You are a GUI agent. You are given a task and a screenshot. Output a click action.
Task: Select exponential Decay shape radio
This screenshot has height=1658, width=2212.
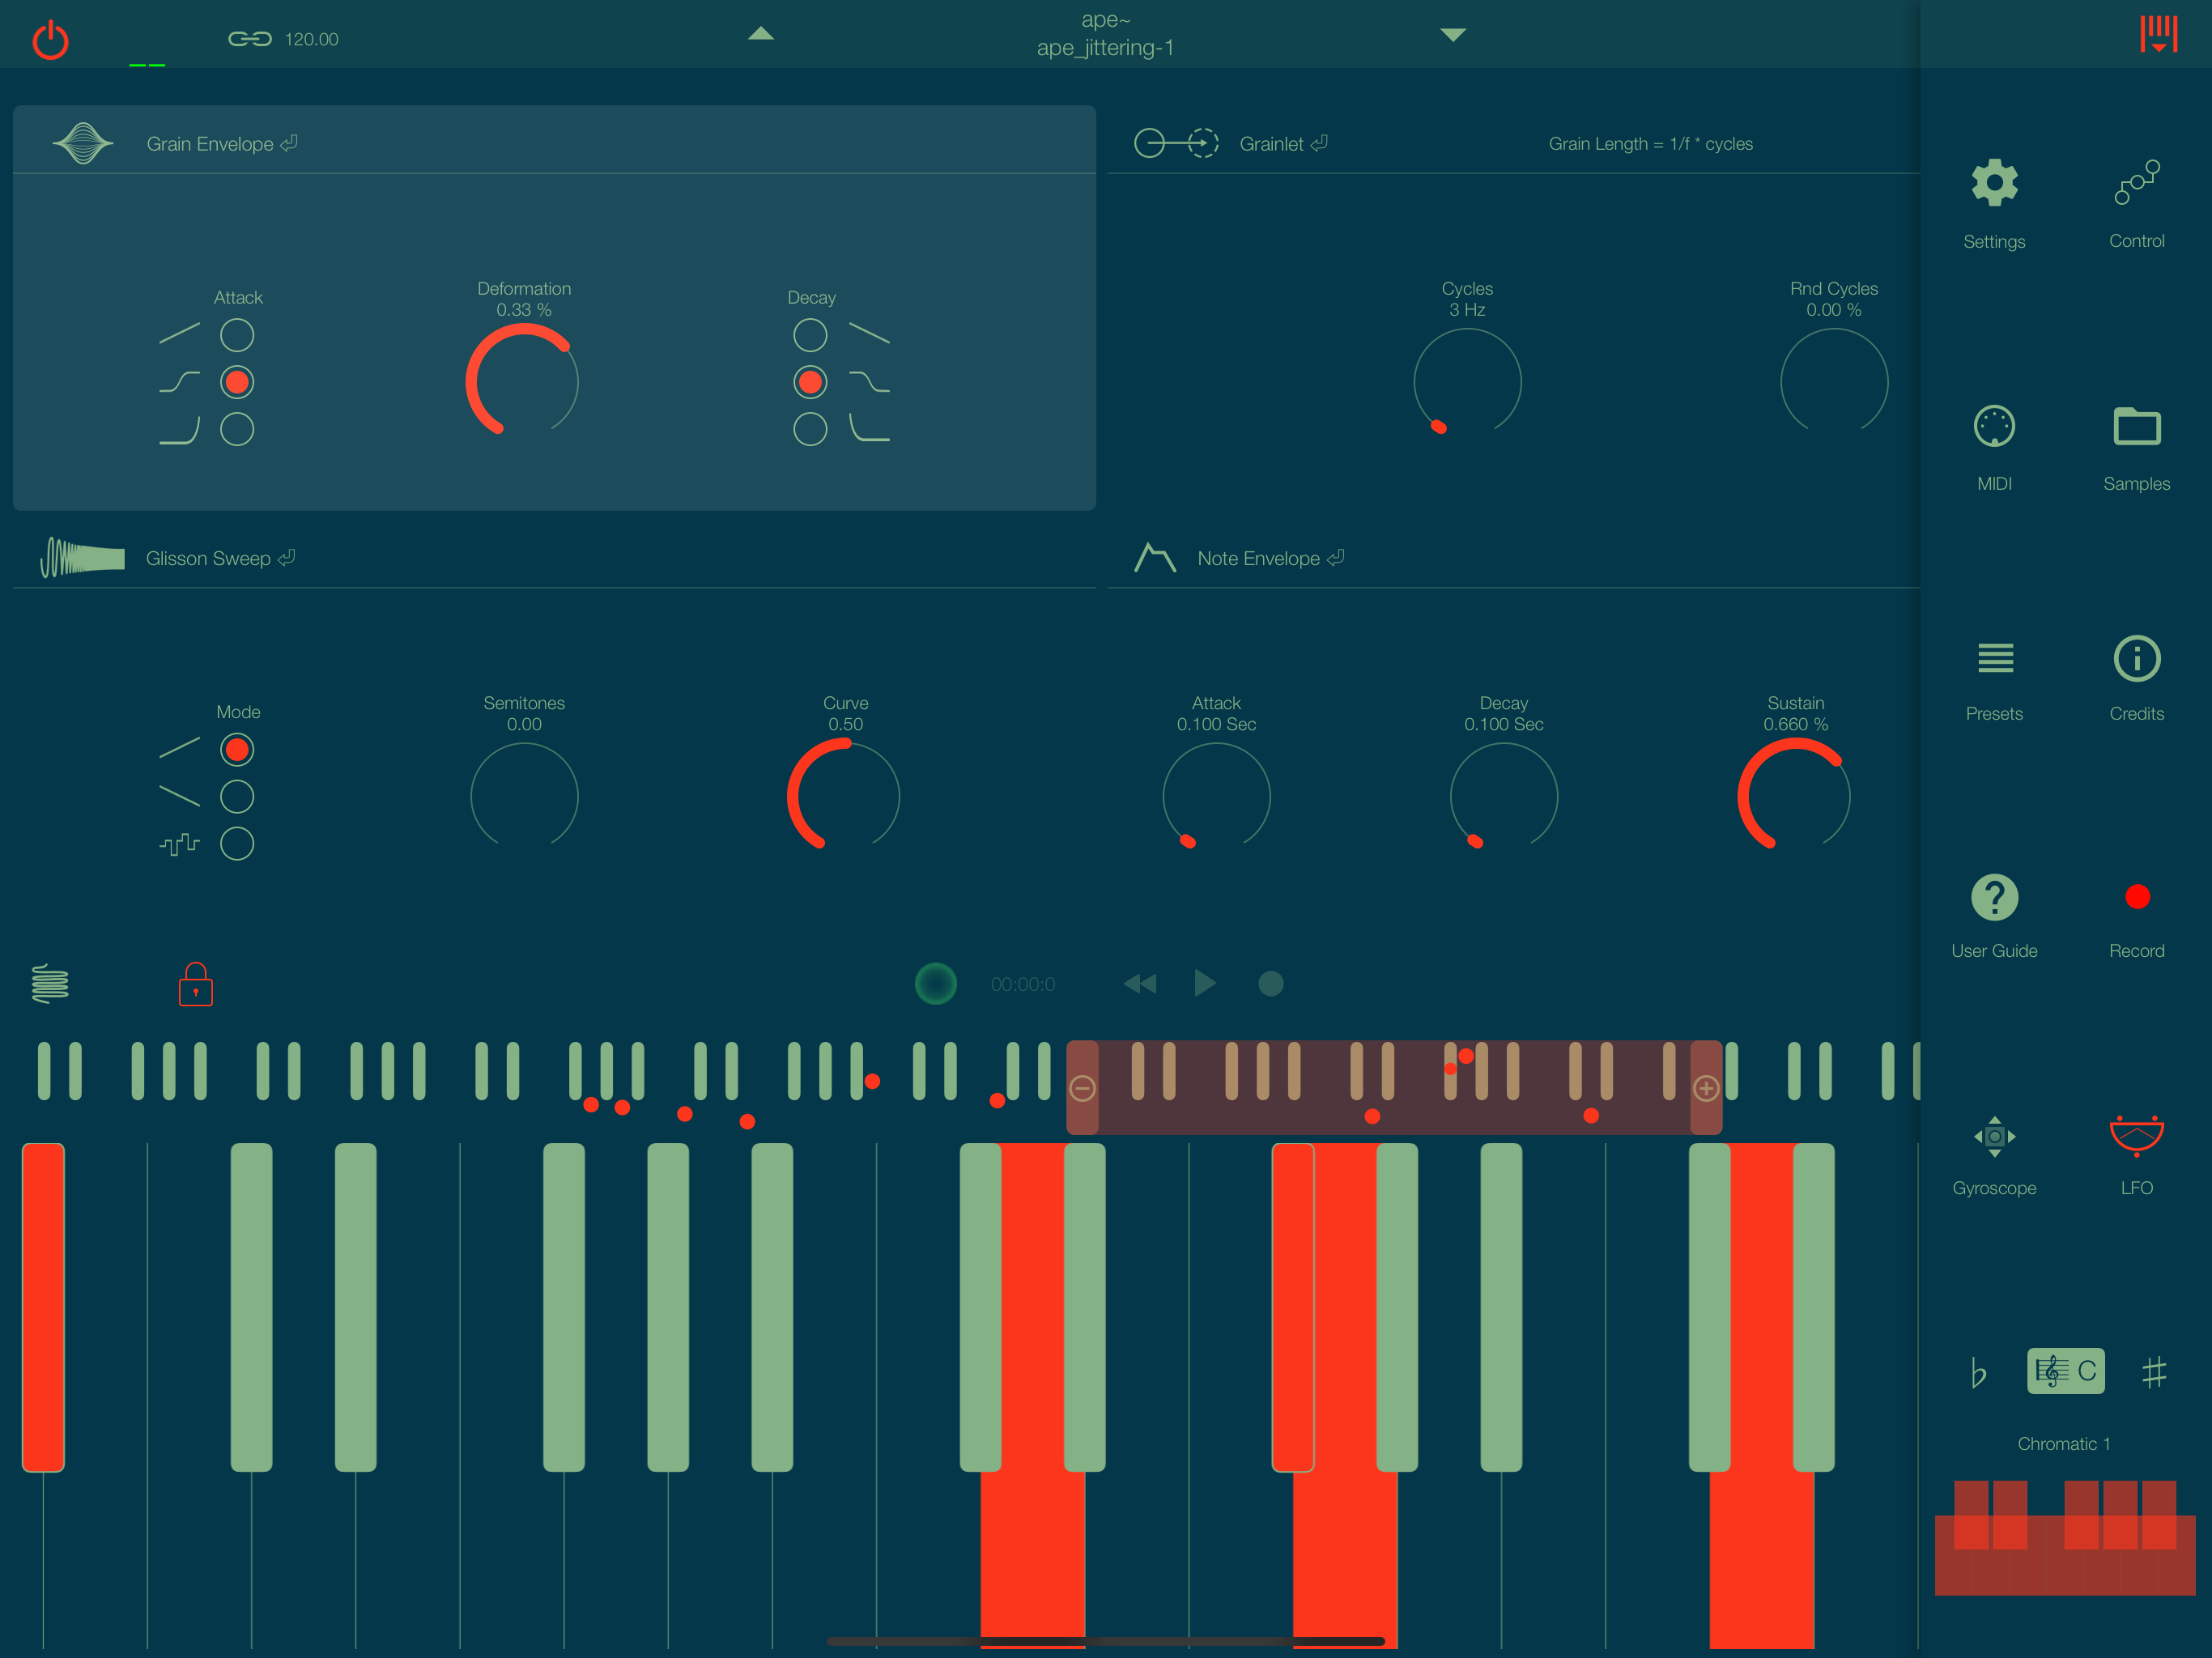pyautogui.click(x=810, y=429)
